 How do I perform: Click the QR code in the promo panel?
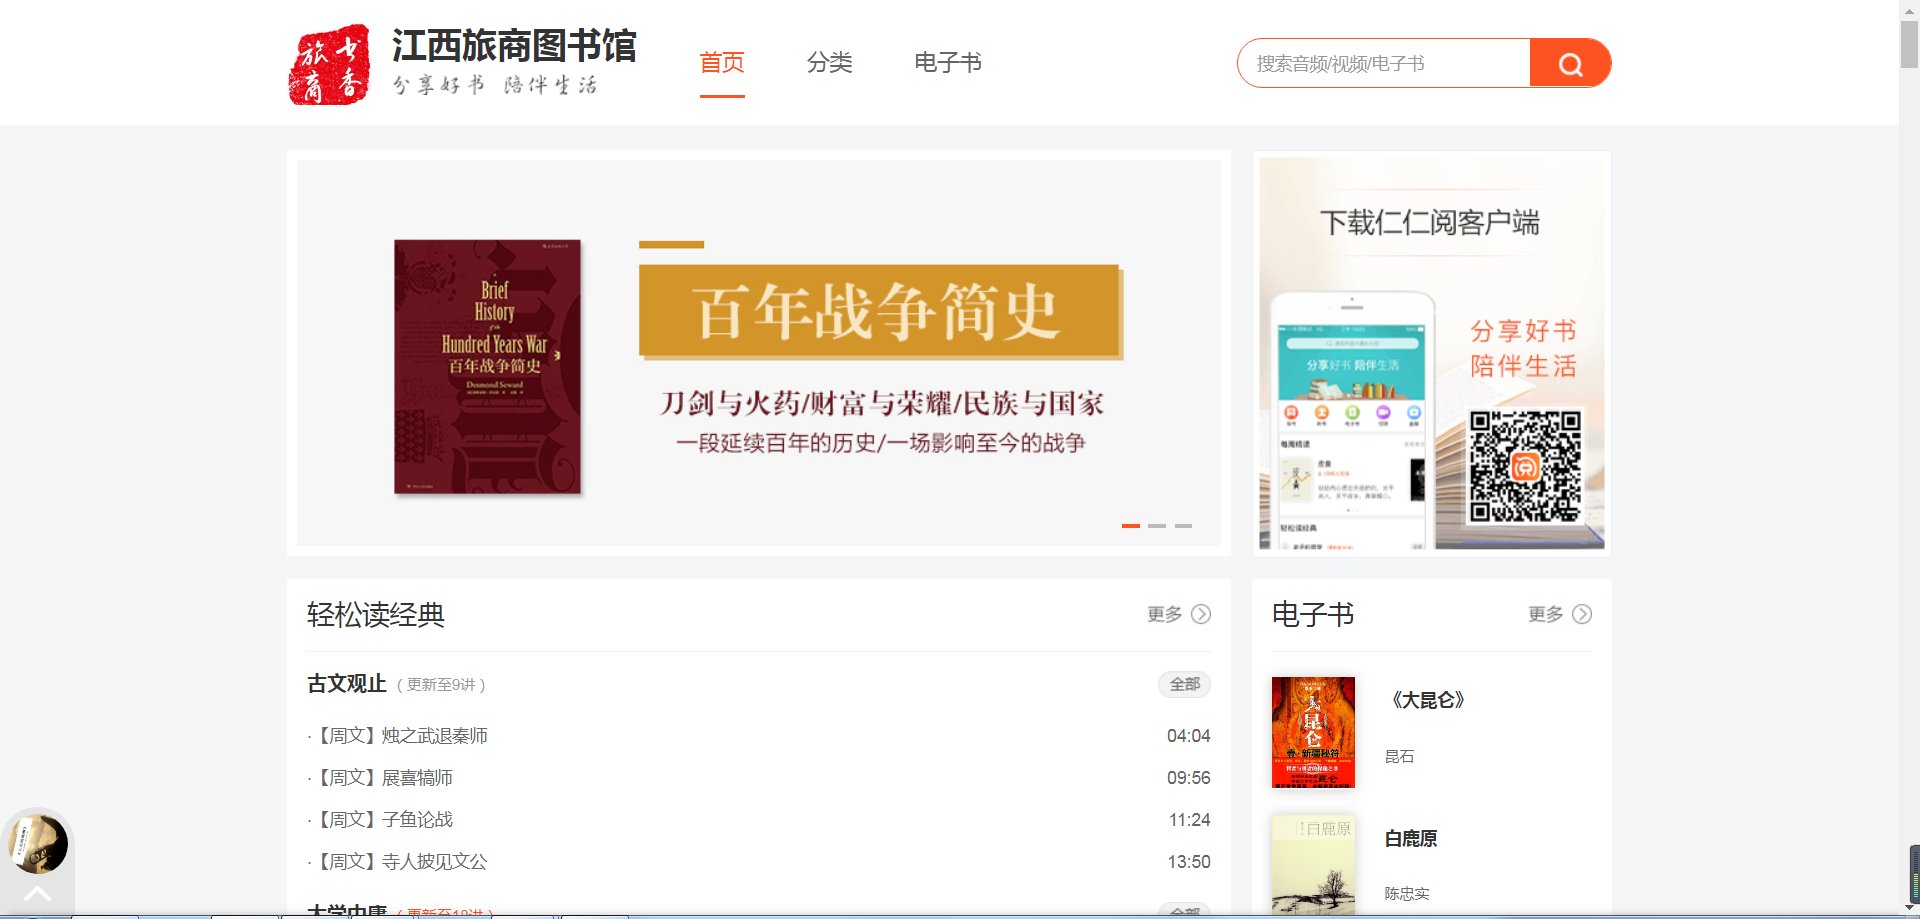pos(1525,466)
